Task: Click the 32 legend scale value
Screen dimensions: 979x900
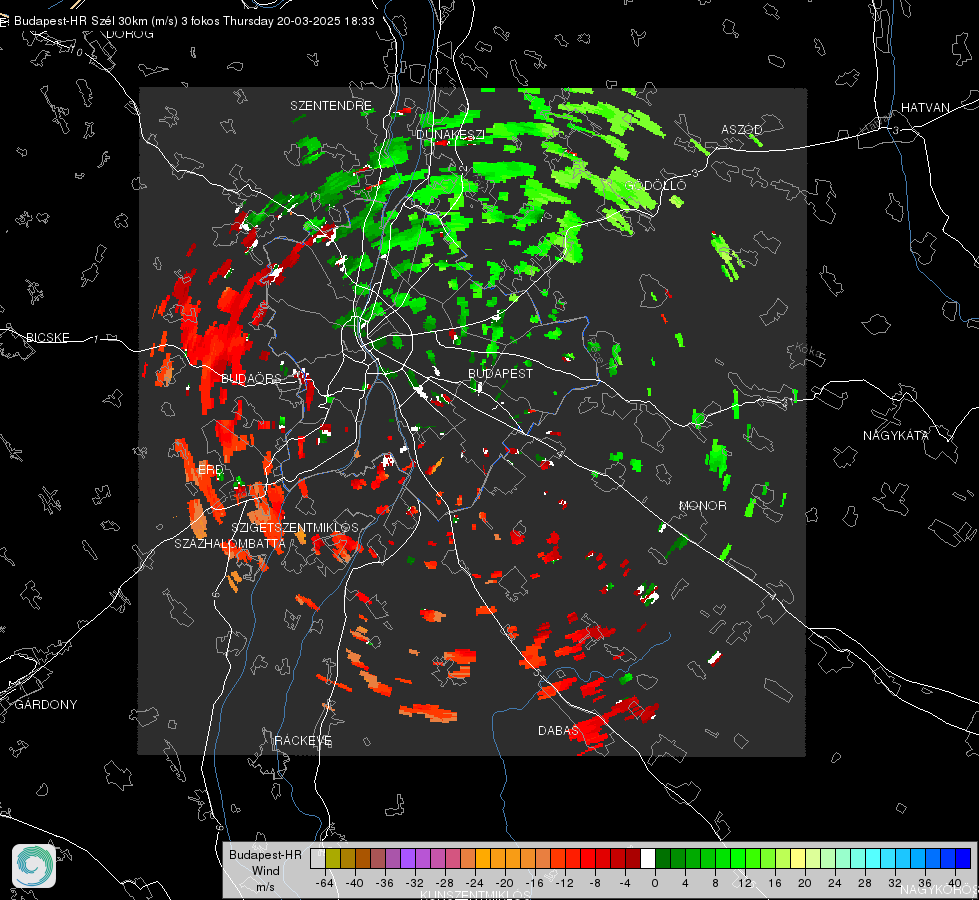Action: click(x=895, y=883)
